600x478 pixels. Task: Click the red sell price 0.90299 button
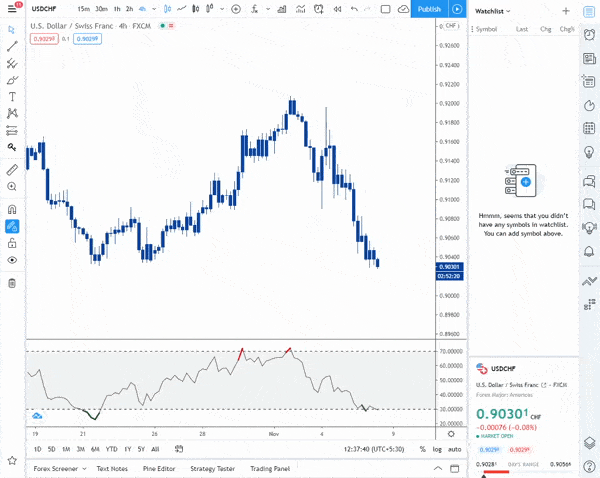tap(44, 39)
